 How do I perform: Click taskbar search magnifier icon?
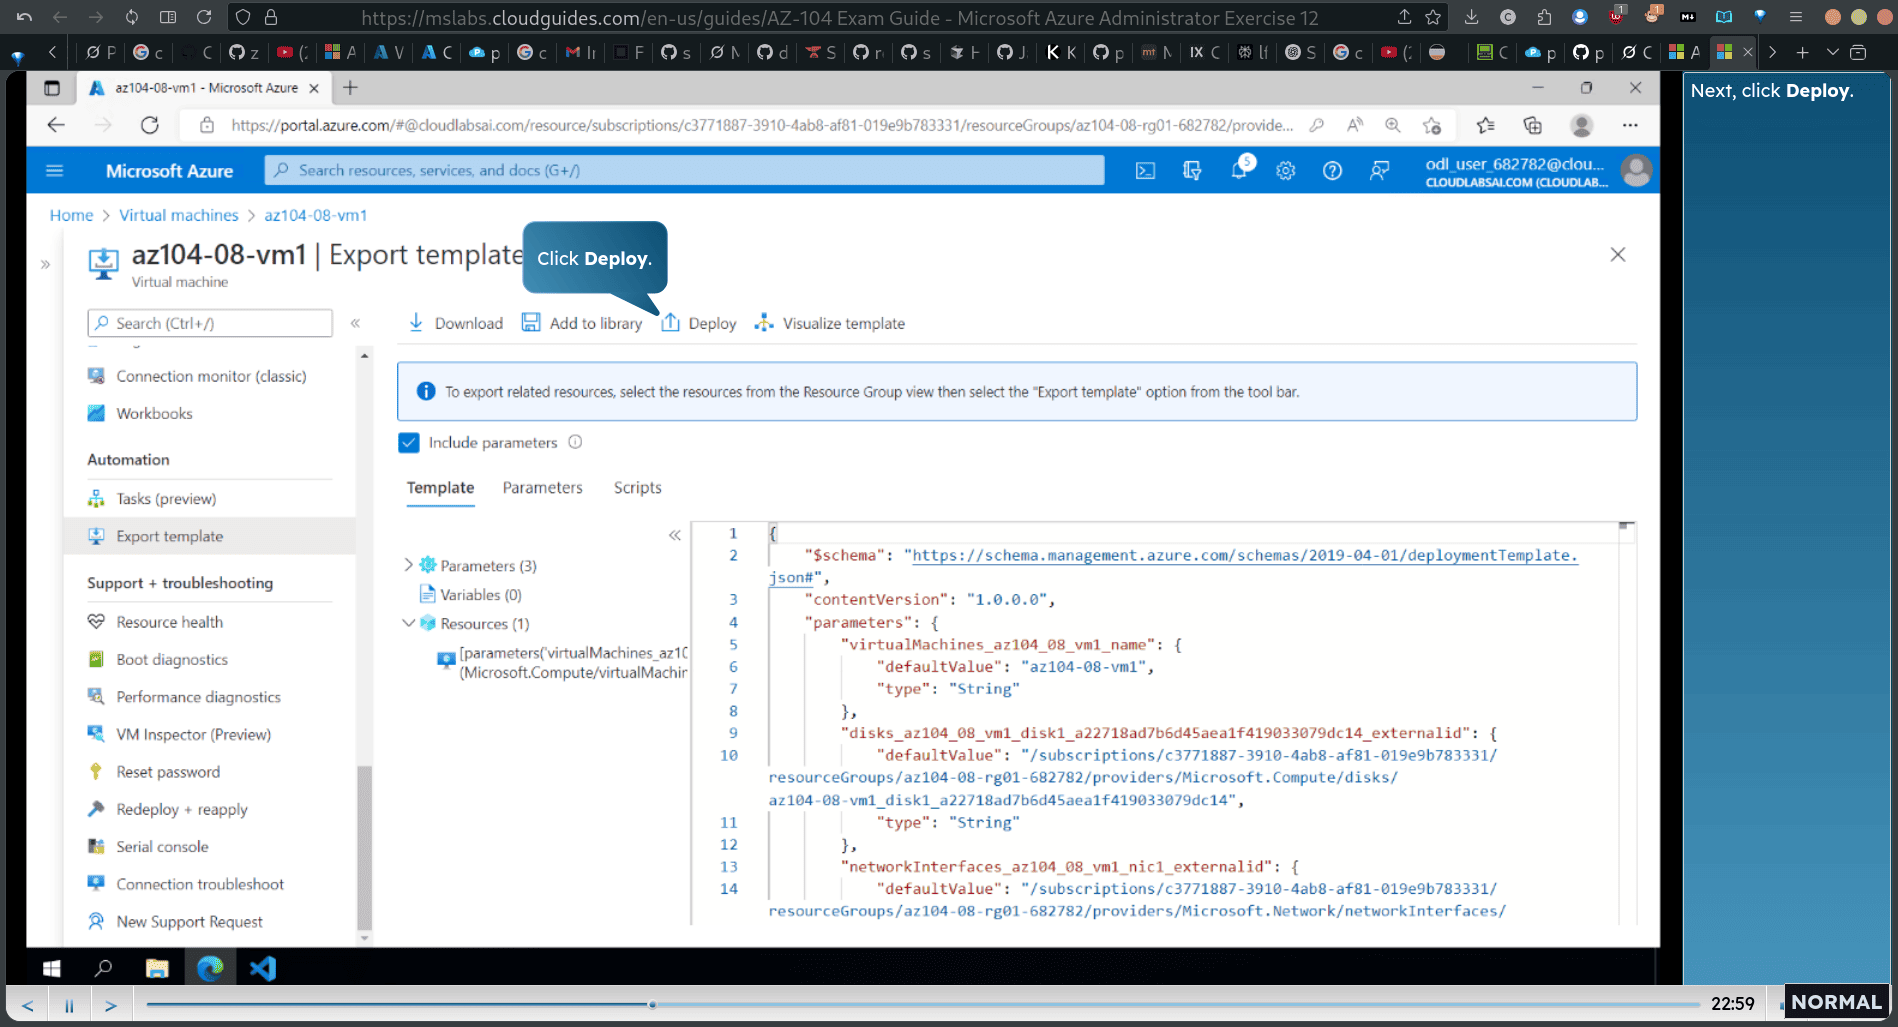point(103,968)
